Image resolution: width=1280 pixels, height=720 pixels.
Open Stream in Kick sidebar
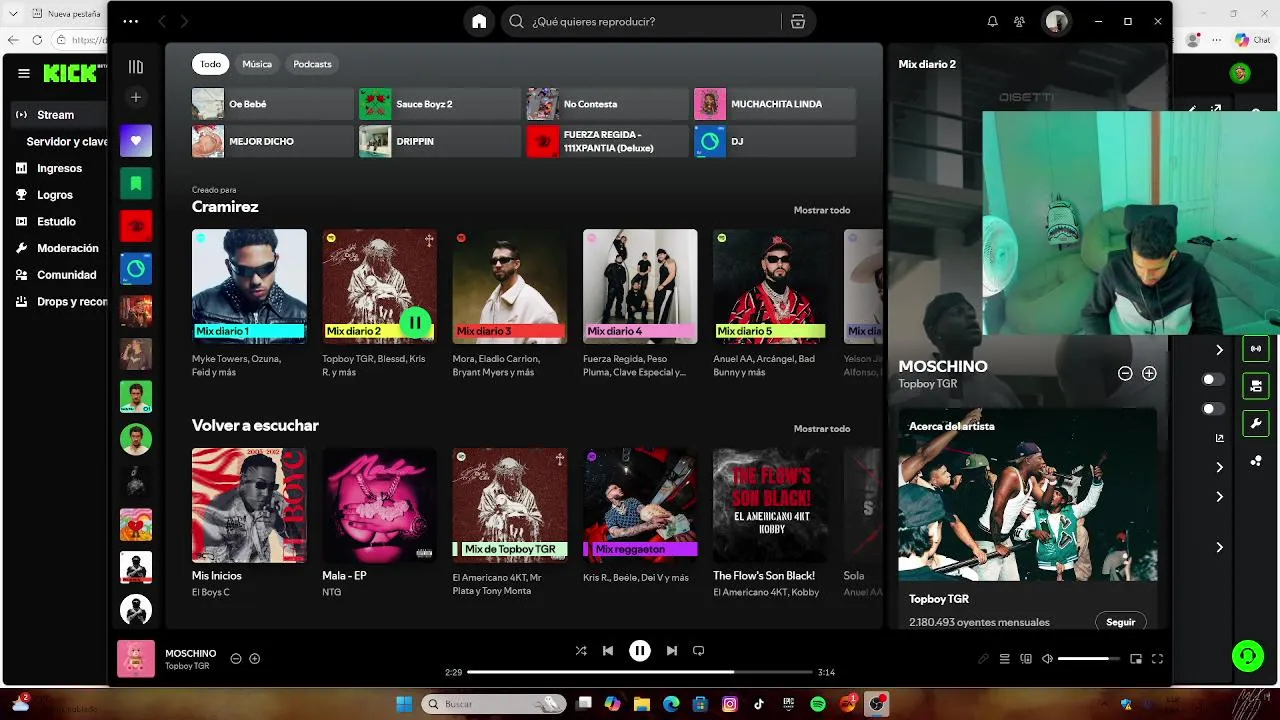pyautogui.click(x=59, y=115)
